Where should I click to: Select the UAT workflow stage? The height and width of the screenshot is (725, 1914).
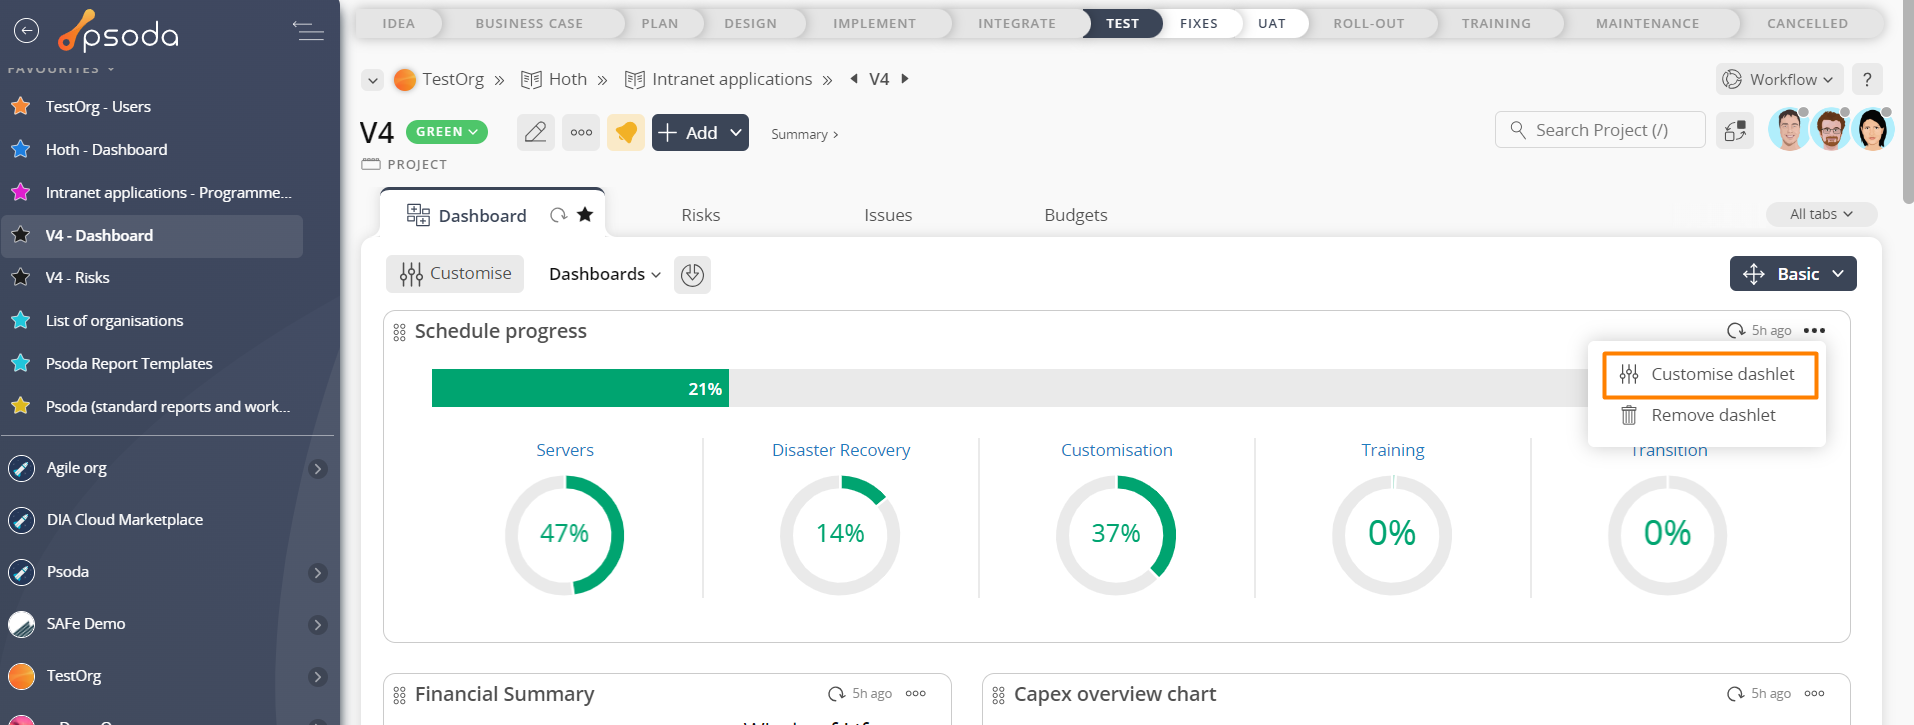click(1272, 23)
